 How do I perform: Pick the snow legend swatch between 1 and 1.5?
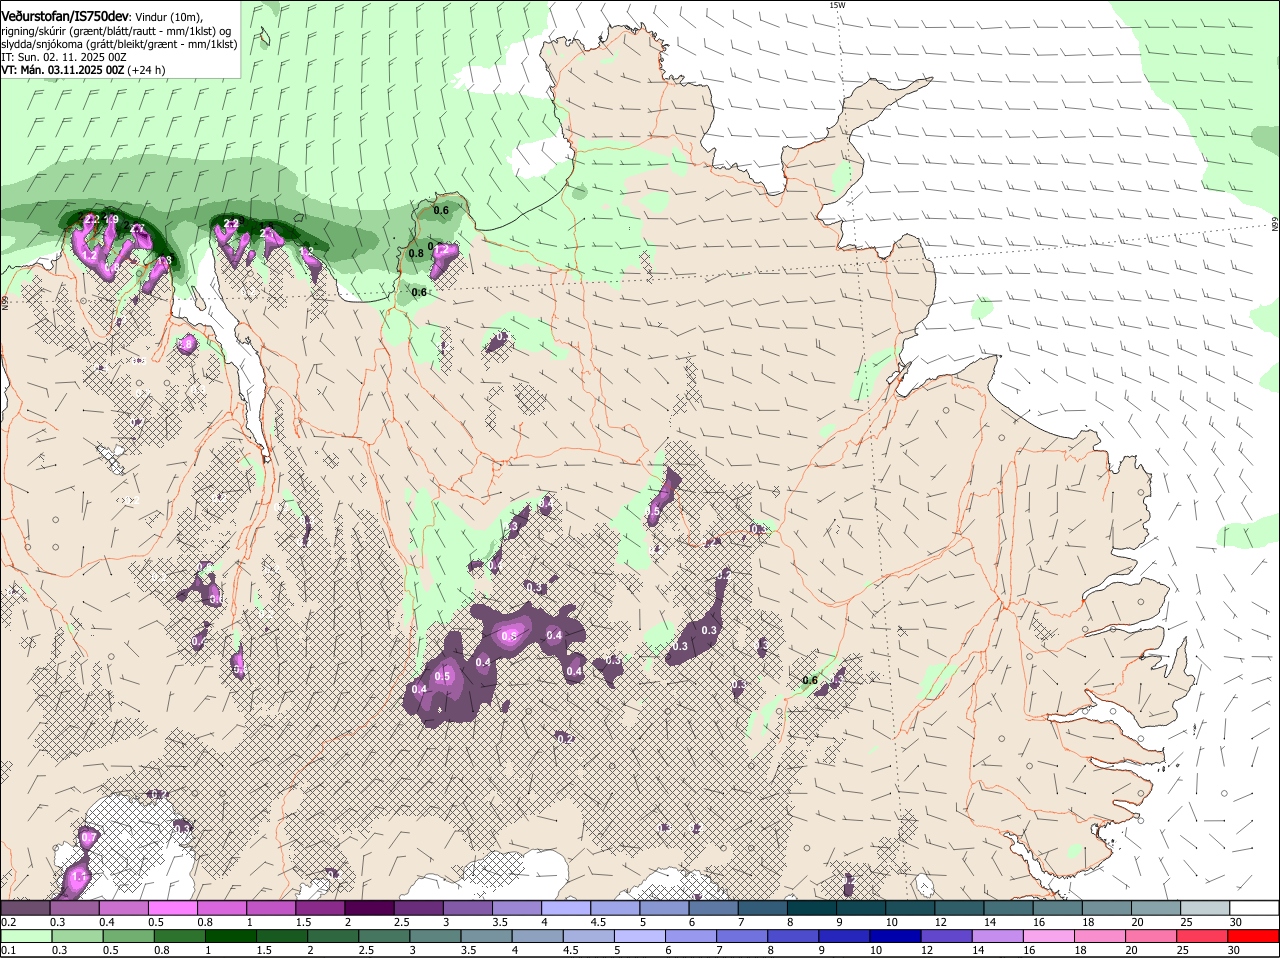[x=271, y=908]
